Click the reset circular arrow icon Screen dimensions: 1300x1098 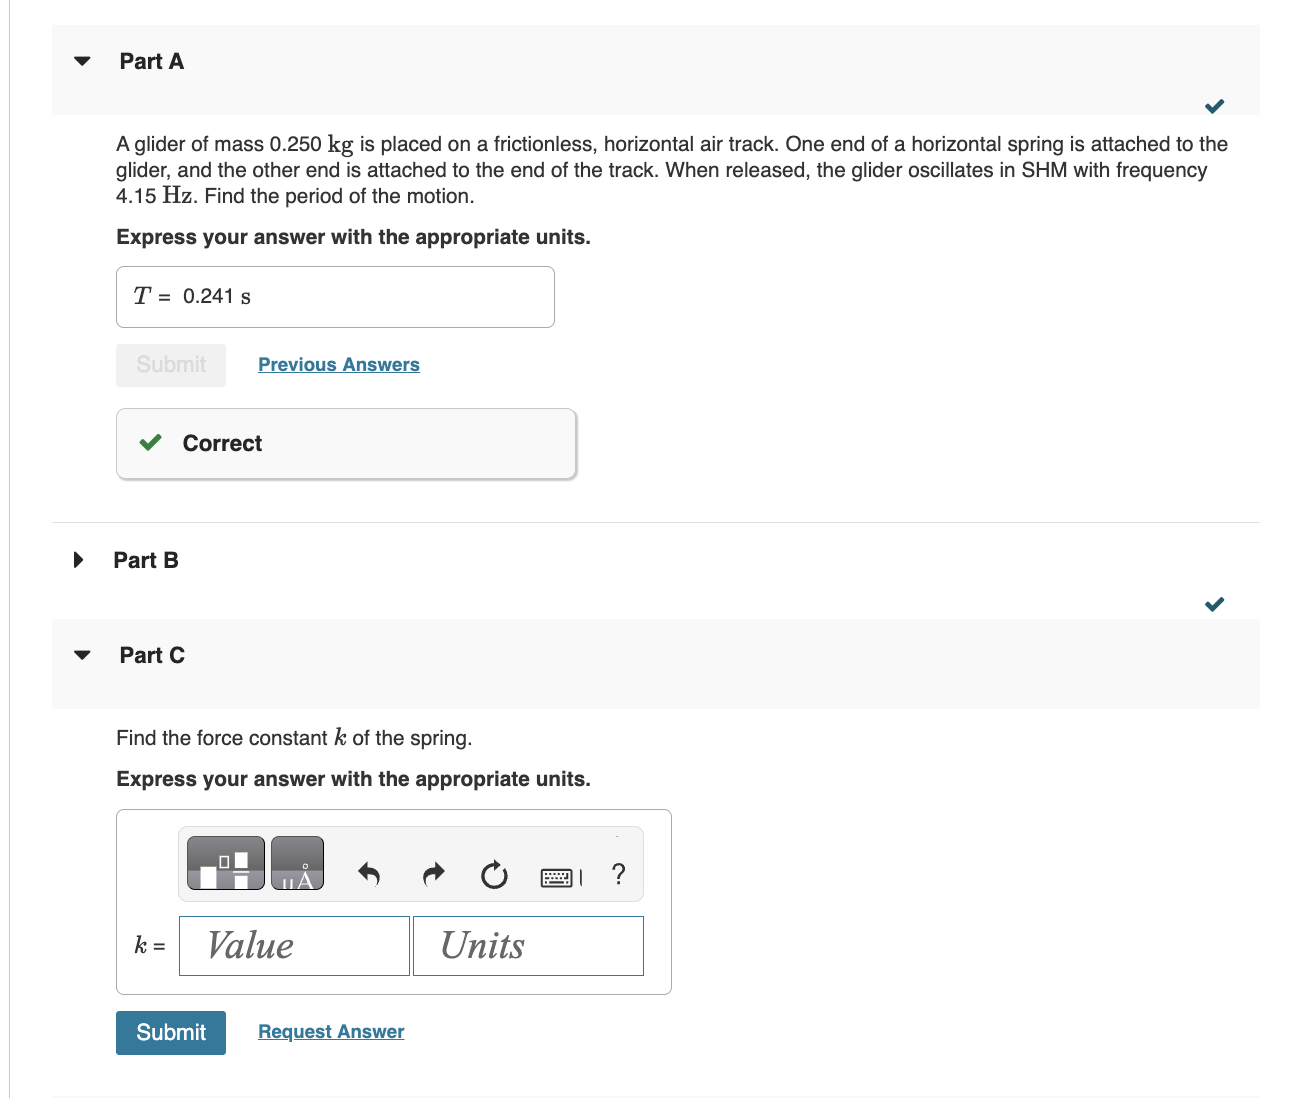pos(494,875)
